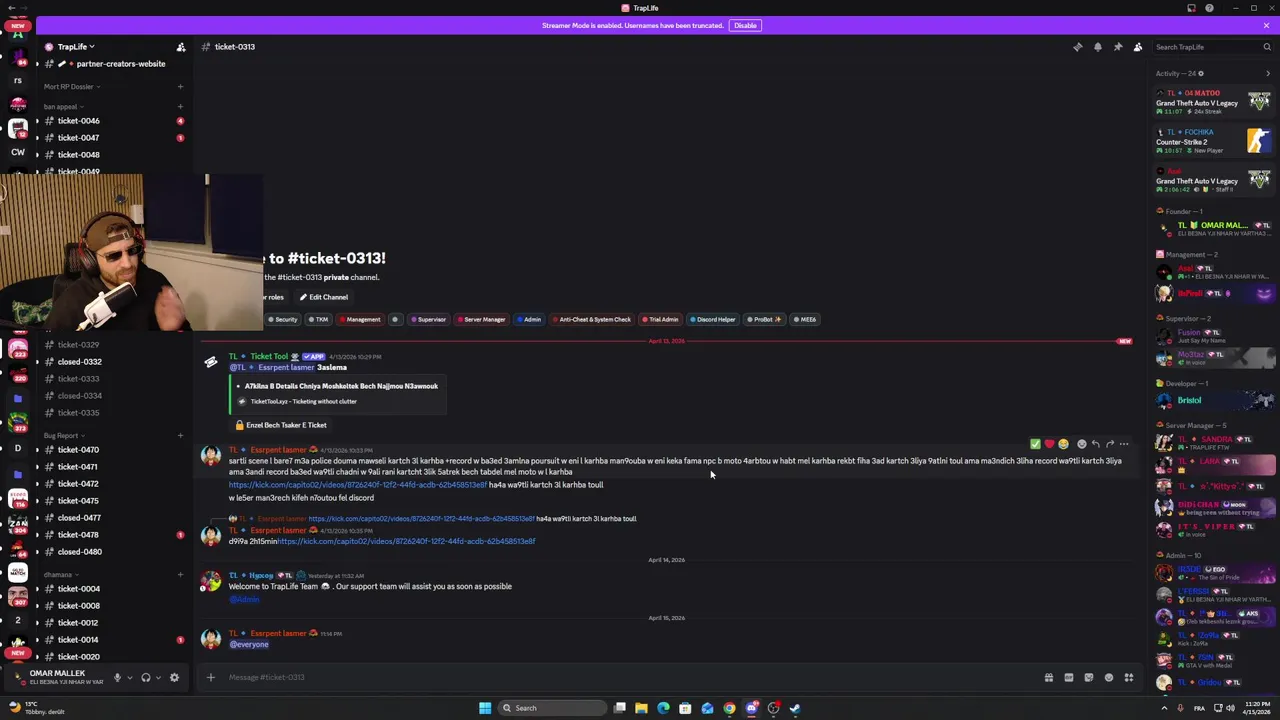Disable Streamer Mode from the banner

click(745, 25)
